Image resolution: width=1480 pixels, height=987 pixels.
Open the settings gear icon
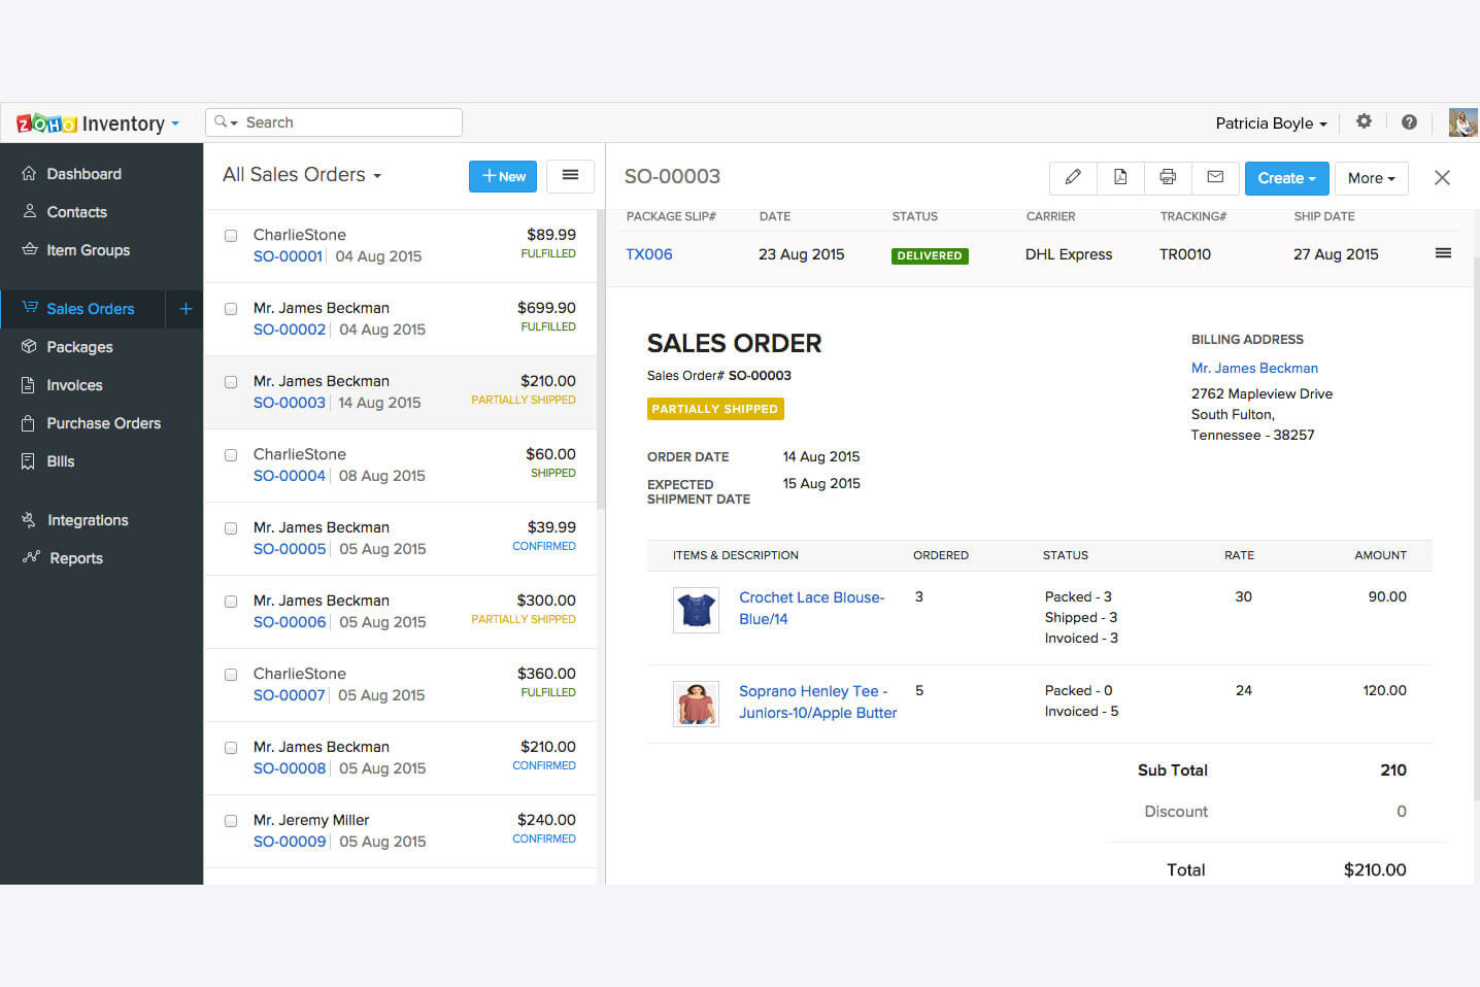coord(1364,121)
